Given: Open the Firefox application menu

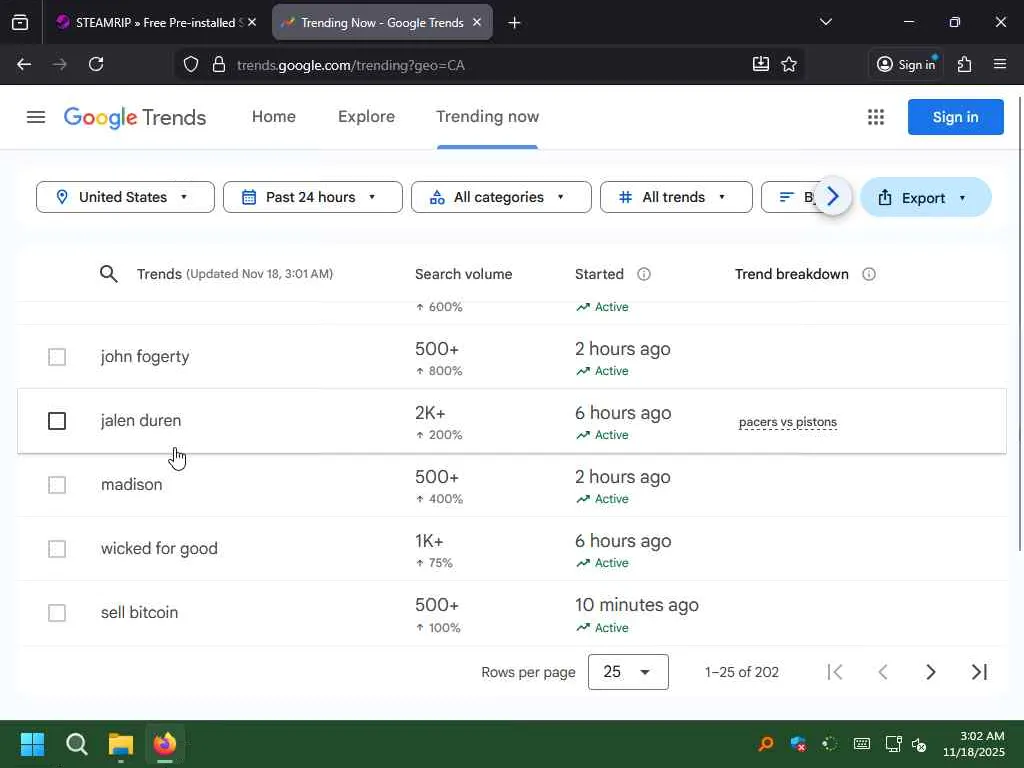Looking at the screenshot, I should tap(1000, 64).
